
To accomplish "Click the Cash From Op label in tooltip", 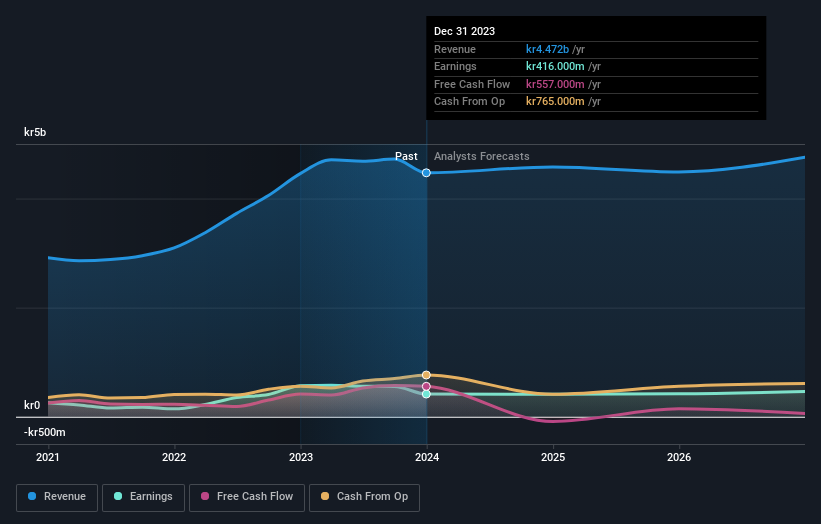I will [x=469, y=102].
